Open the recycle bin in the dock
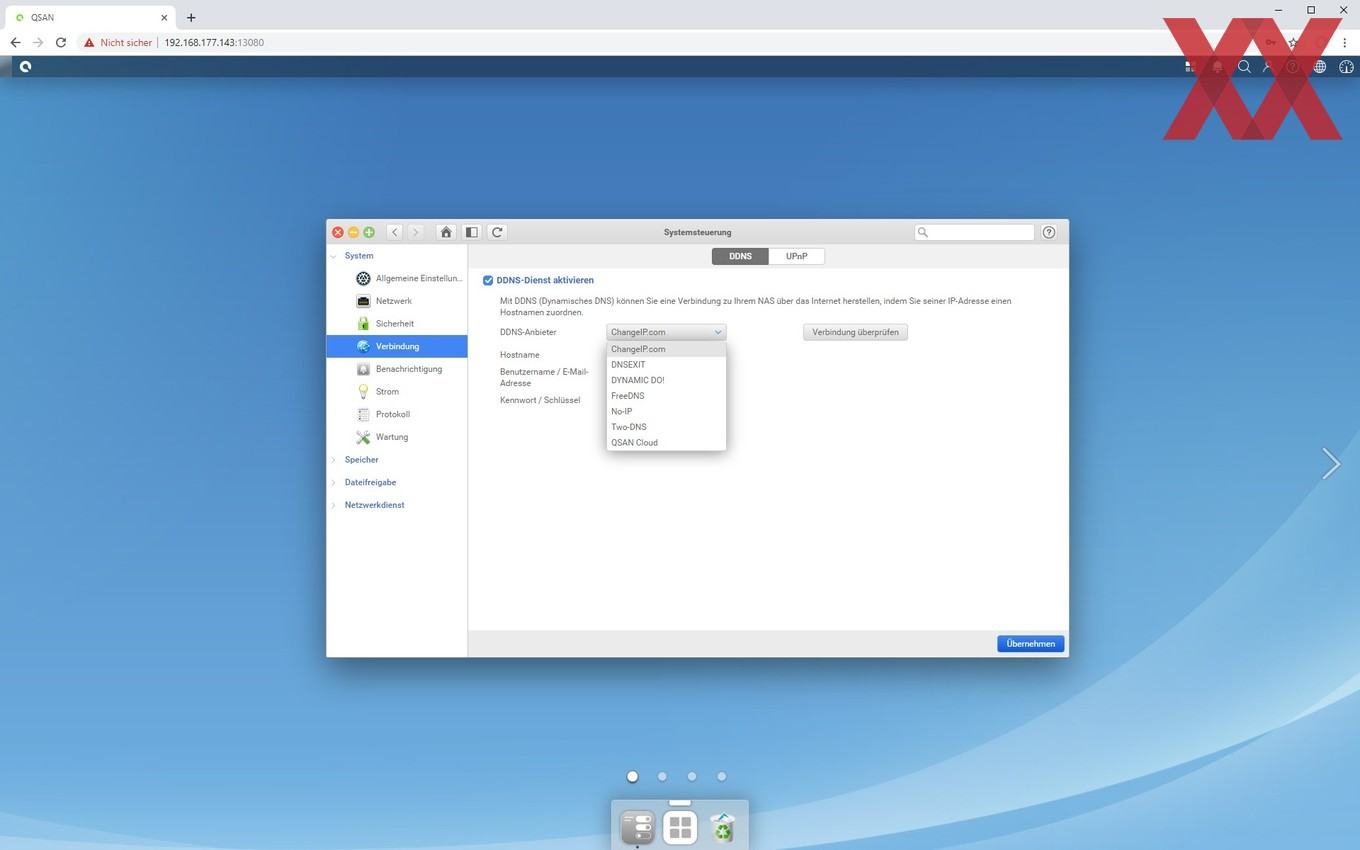The width and height of the screenshot is (1360, 850). click(722, 828)
